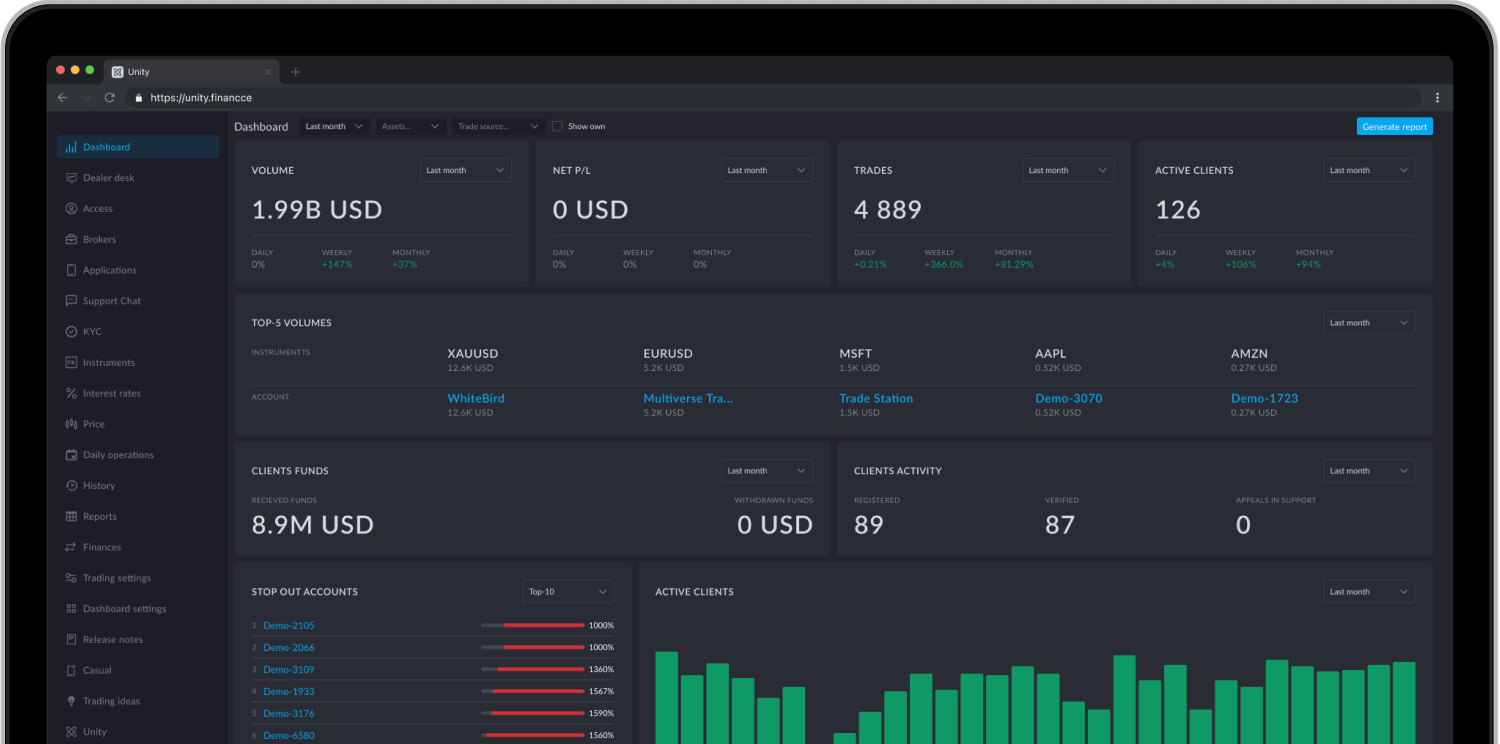Click the Dealer desk sidebar icon
1500x744 pixels.
tap(71, 178)
